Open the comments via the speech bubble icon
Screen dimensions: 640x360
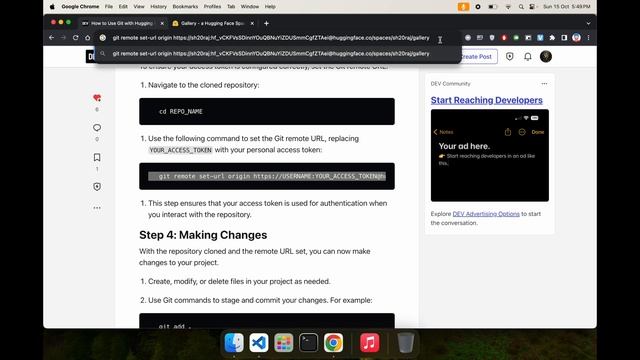pos(97,128)
